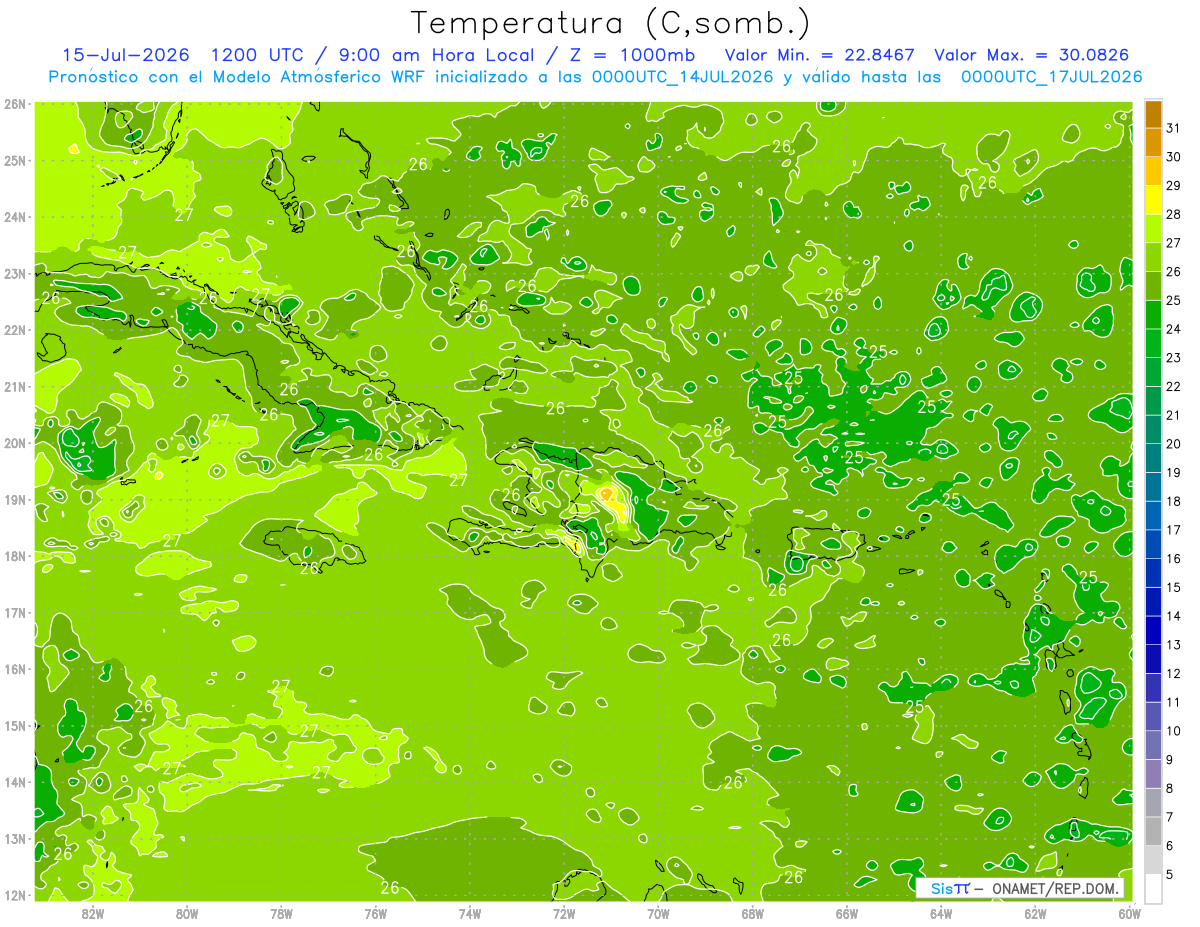The width and height of the screenshot is (1200, 927).
Task: Click the longitude label "64W"
Action: coord(941,913)
